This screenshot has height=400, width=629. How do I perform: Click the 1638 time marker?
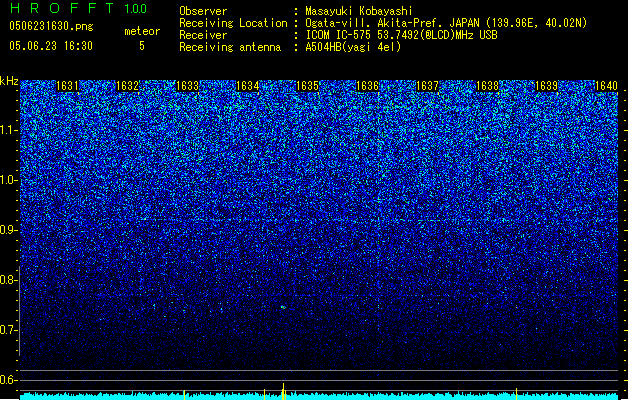487,86
